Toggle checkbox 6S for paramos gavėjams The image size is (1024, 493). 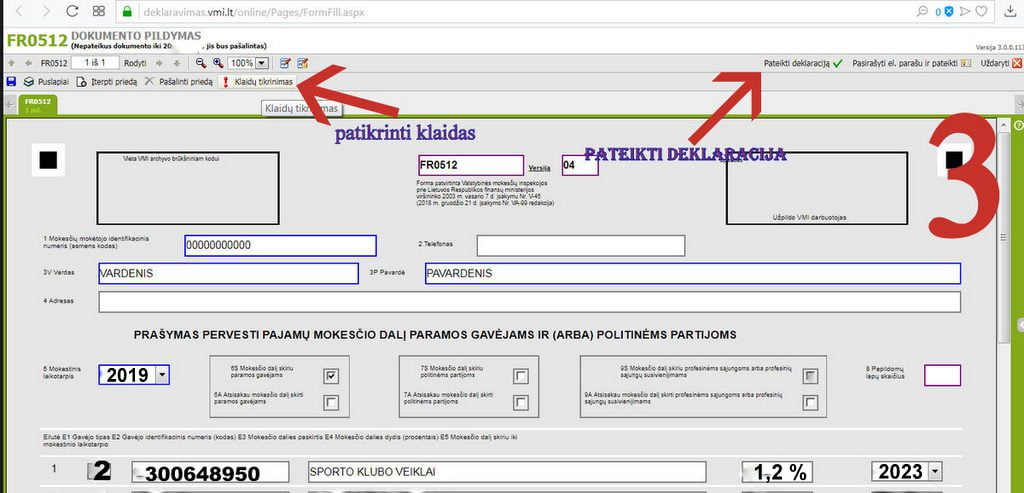coord(331,376)
